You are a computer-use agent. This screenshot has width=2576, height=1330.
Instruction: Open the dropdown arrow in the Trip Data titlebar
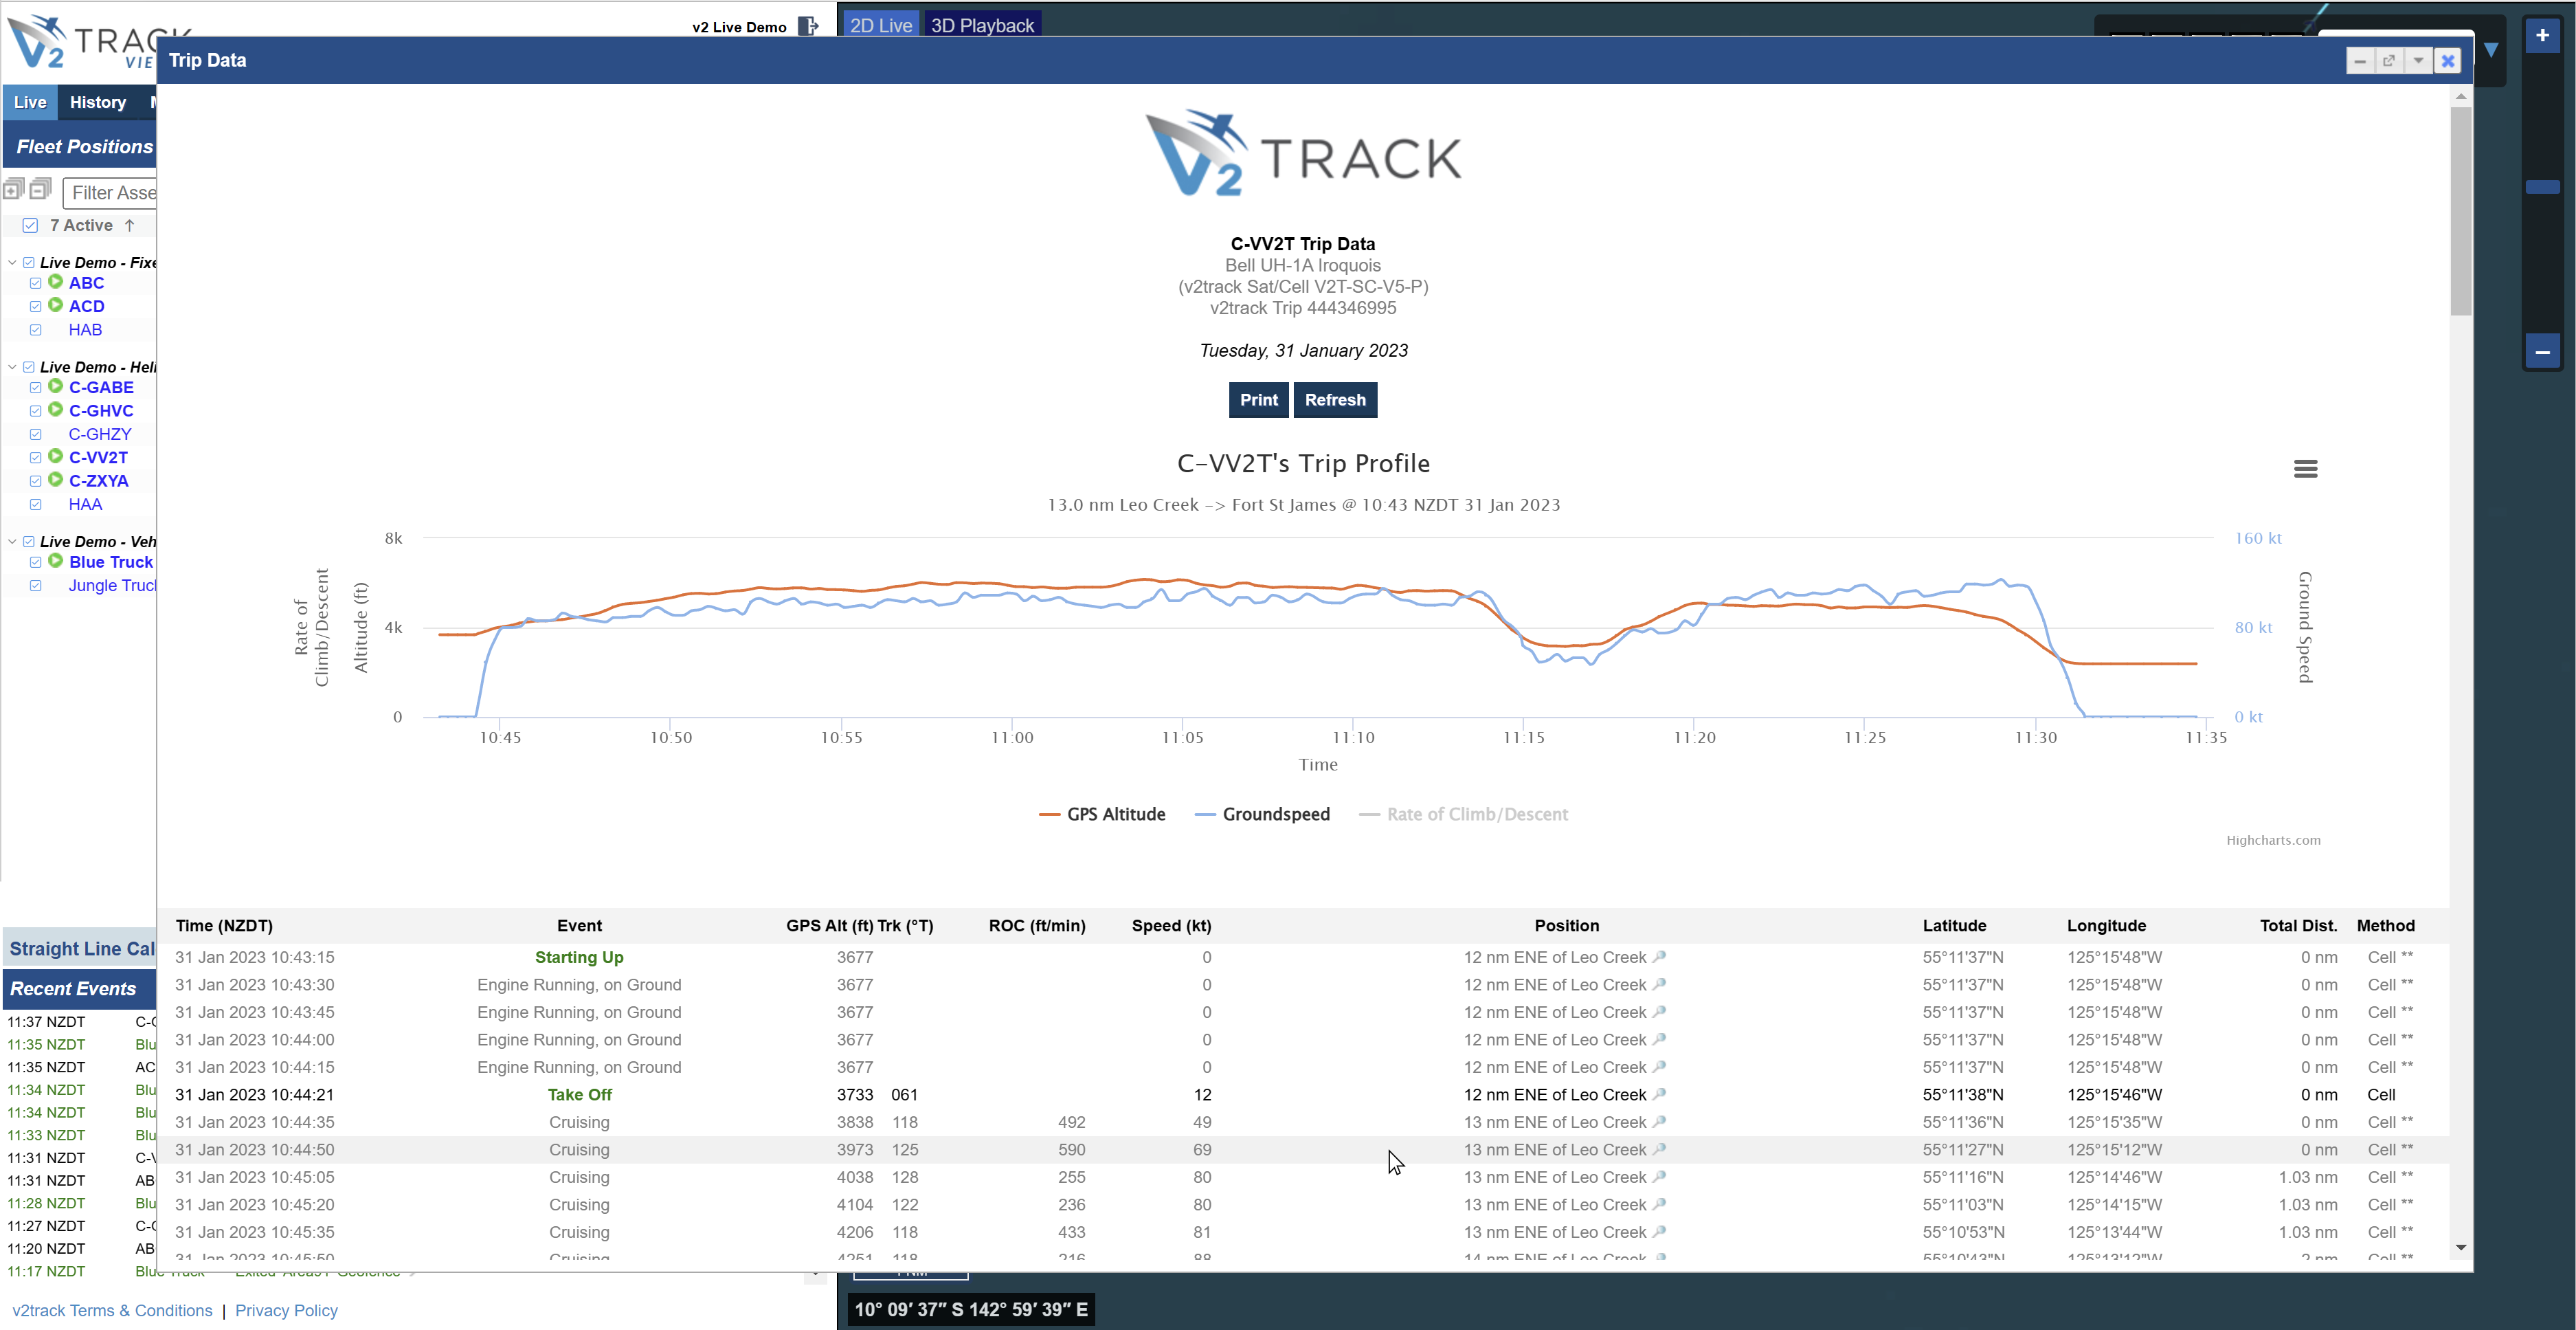click(x=2418, y=61)
